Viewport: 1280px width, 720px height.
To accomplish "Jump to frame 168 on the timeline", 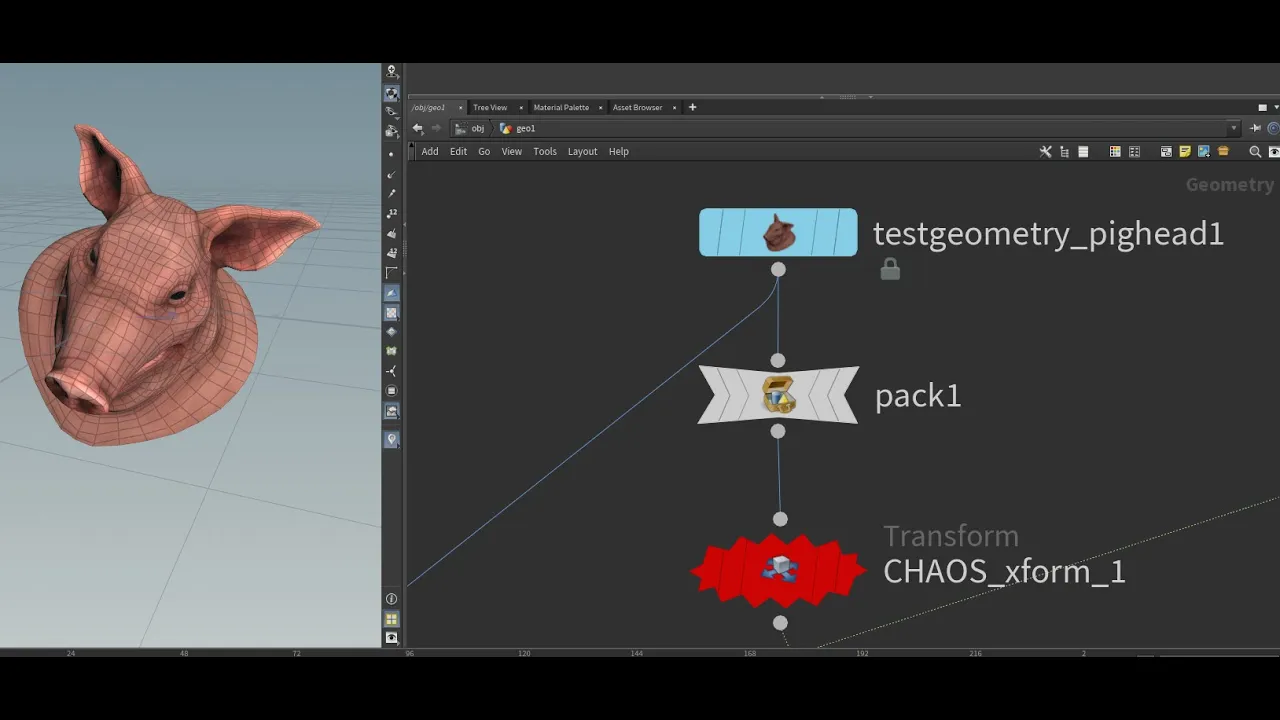I will click(750, 653).
